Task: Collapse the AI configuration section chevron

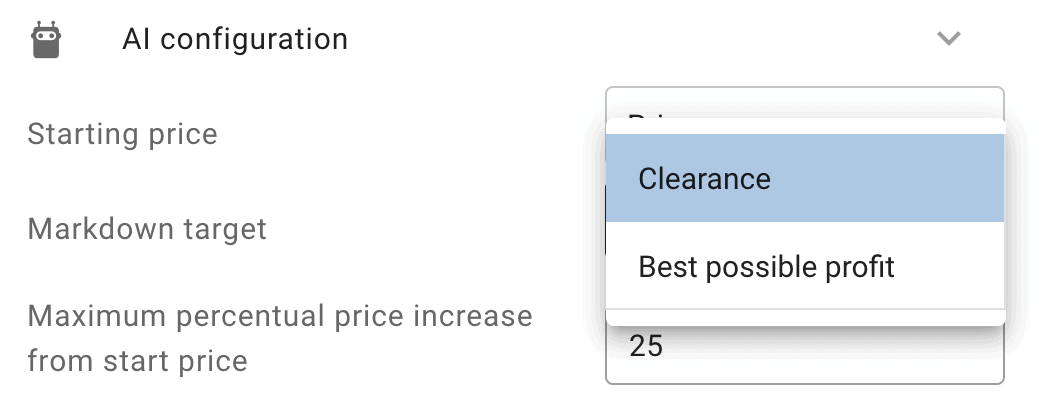Action: pyautogui.click(x=949, y=39)
